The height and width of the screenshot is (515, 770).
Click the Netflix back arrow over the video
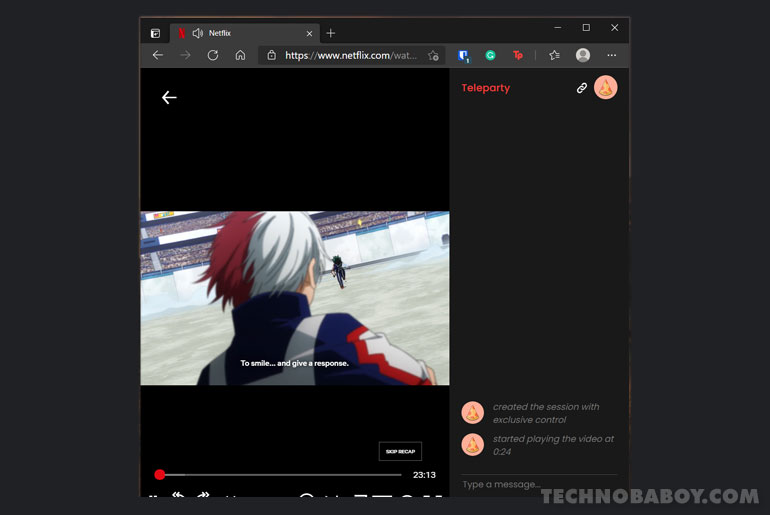point(169,97)
